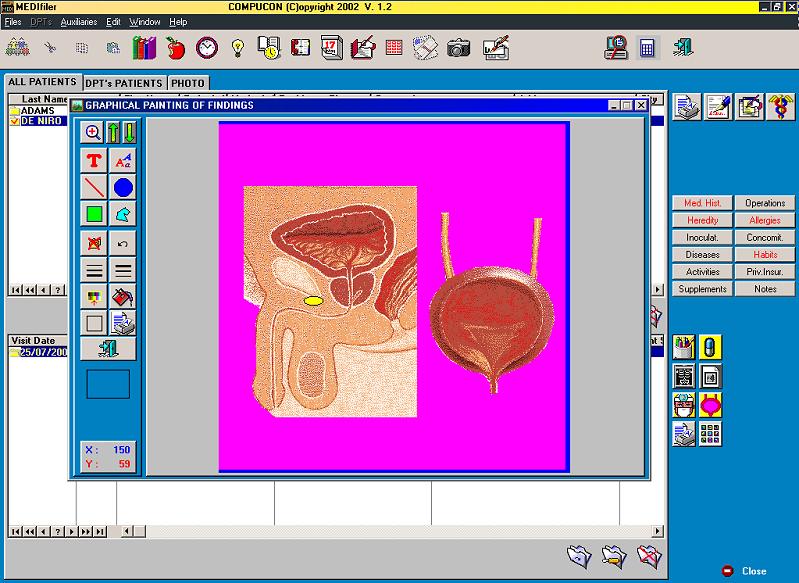Choose the thinner line width option

[x=94, y=270]
